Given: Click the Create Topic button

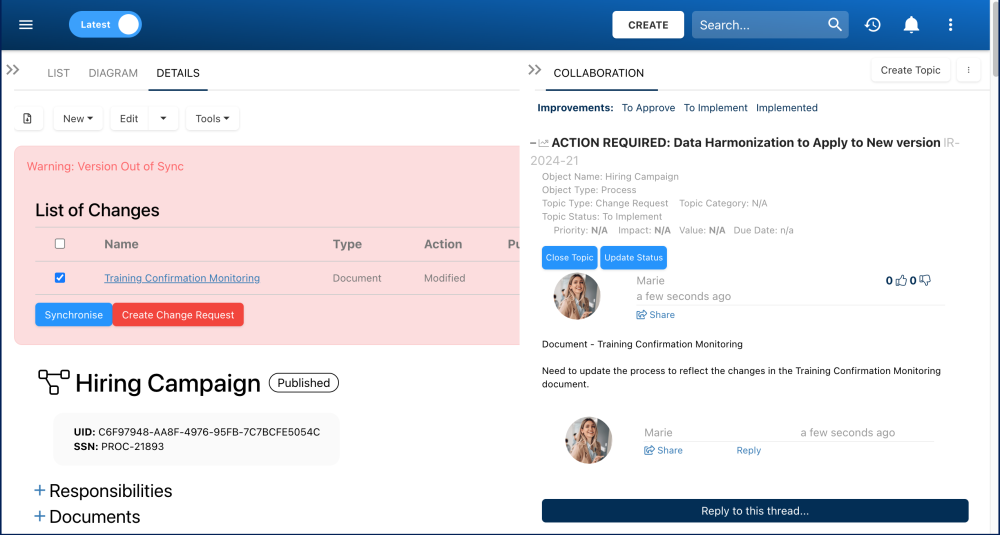Looking at the screenshot, I should (910, 70).
